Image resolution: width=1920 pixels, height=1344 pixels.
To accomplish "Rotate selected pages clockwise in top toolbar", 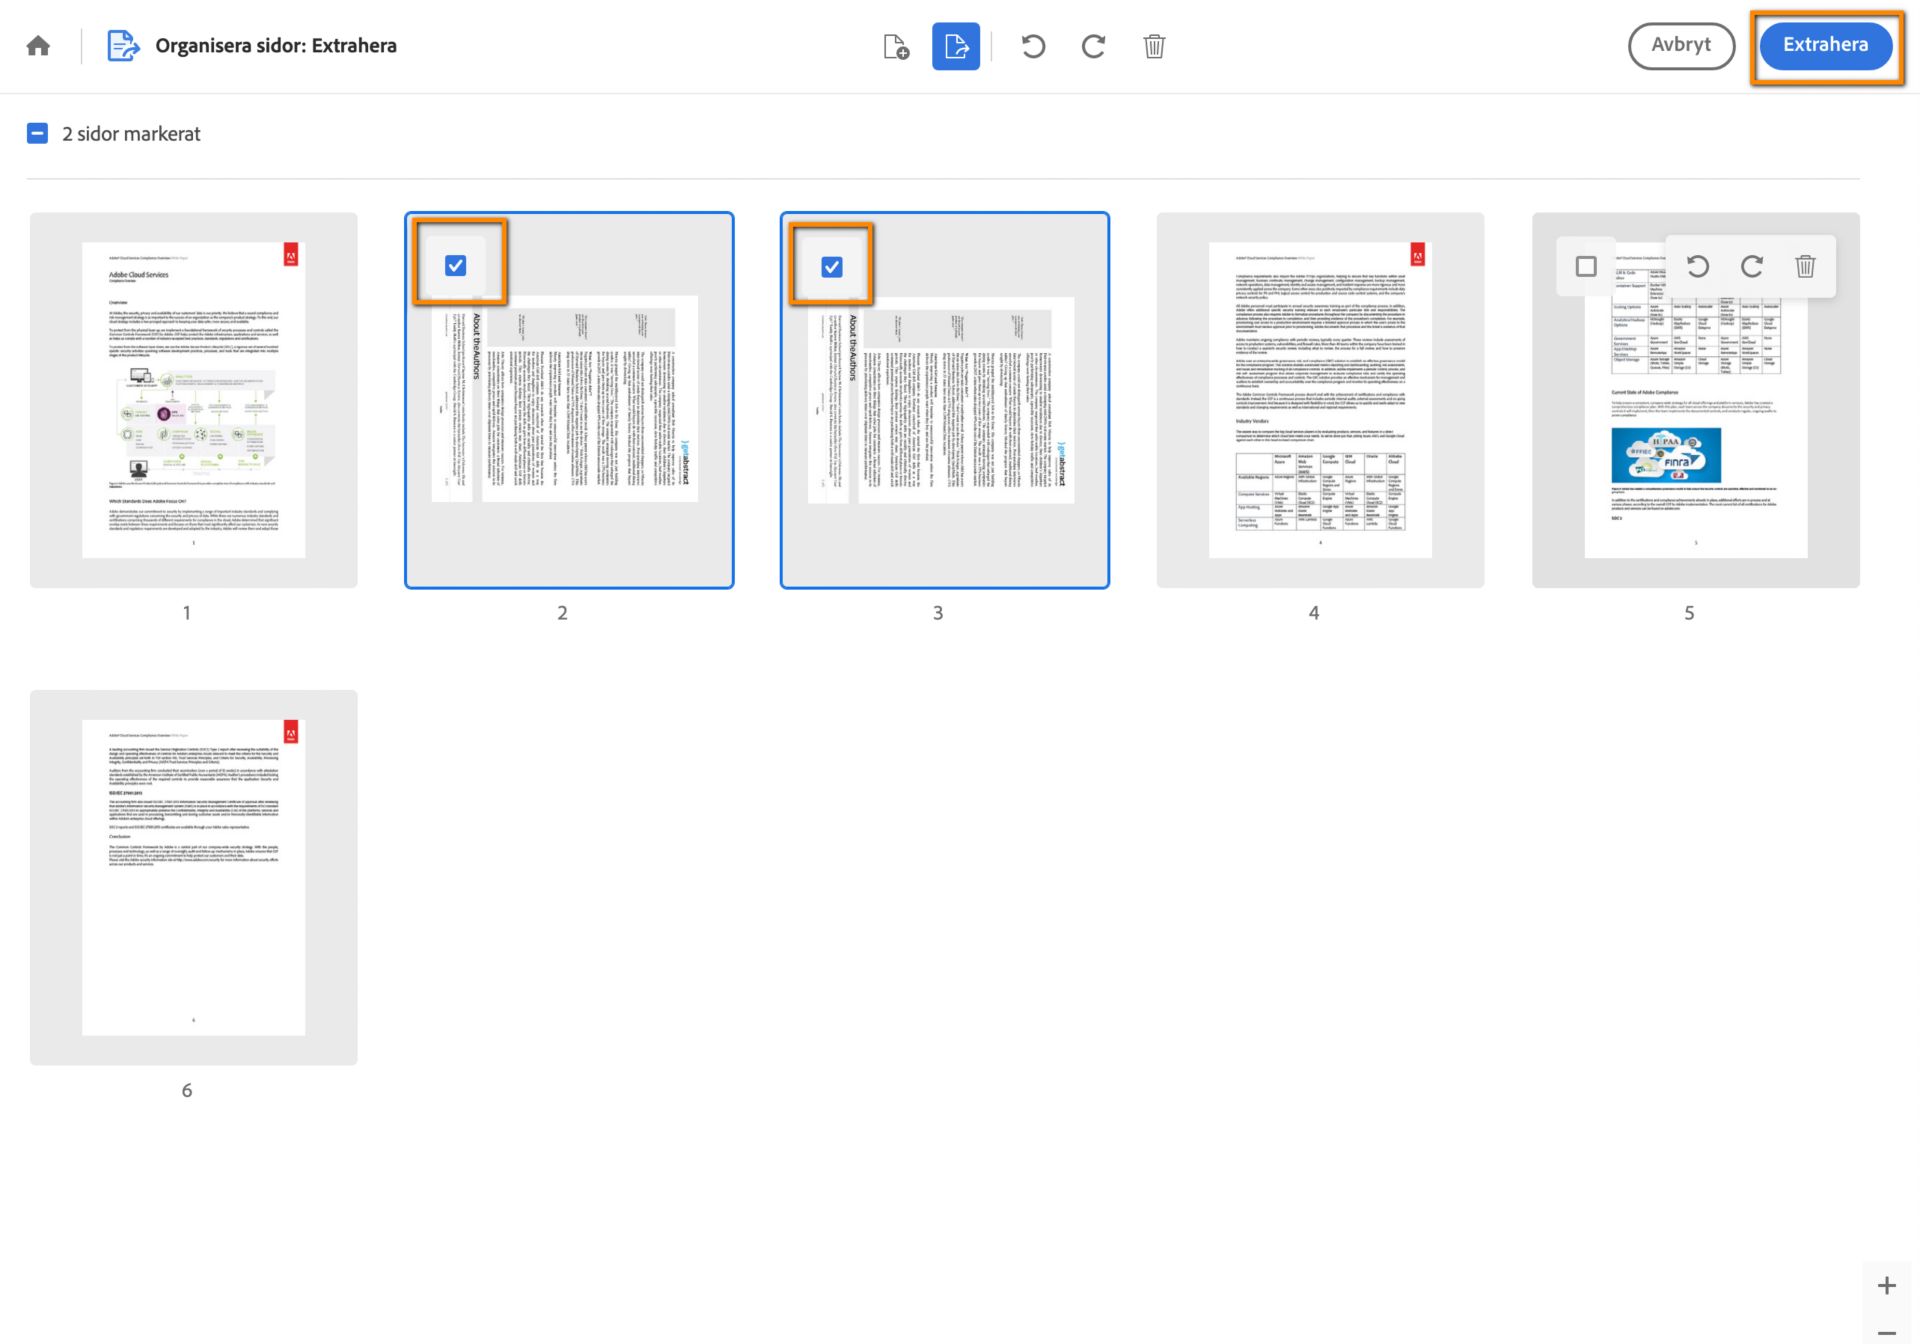I will click(1093, 46).
